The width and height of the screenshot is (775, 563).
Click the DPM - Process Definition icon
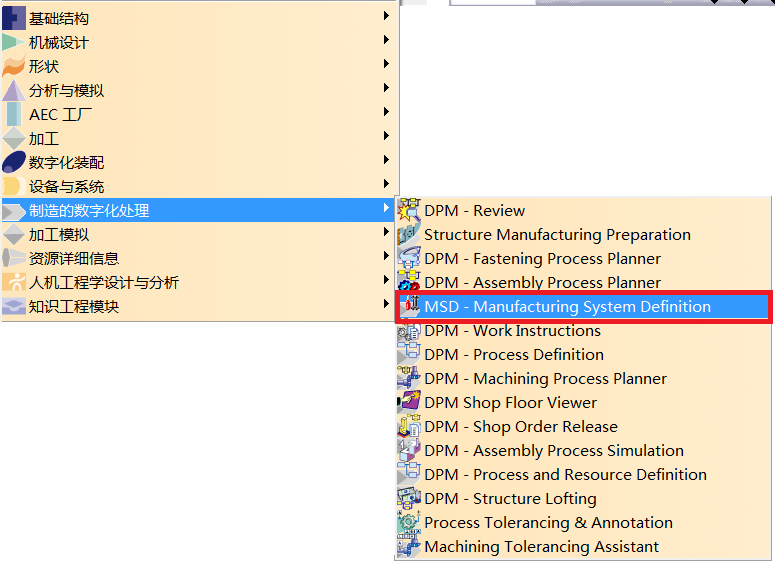409,354
